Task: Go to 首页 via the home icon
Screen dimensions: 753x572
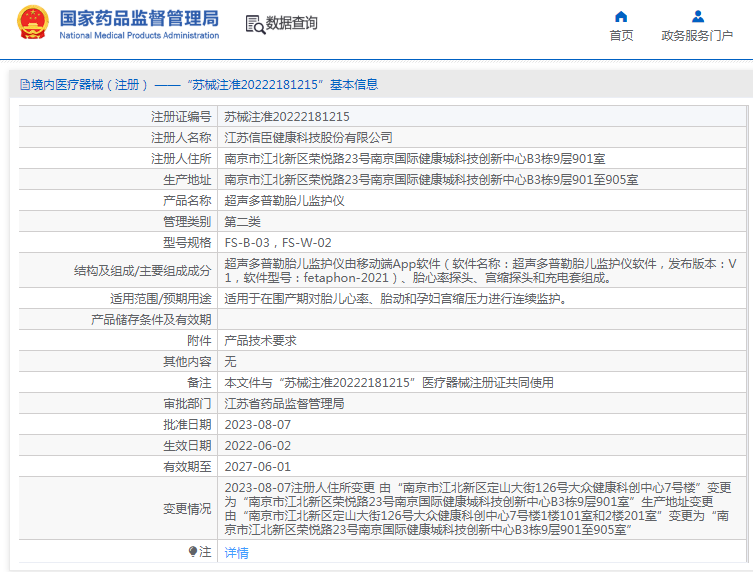Action: 621,17
